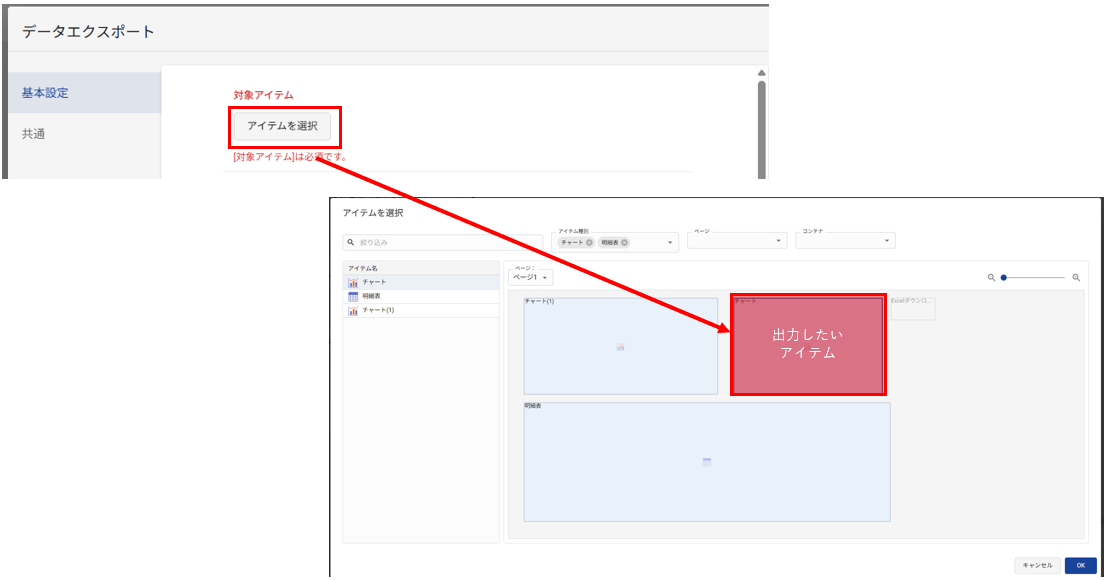Click the アイテムを選択 button
This screenshot has height=580, width=1106.
(282, 126)
